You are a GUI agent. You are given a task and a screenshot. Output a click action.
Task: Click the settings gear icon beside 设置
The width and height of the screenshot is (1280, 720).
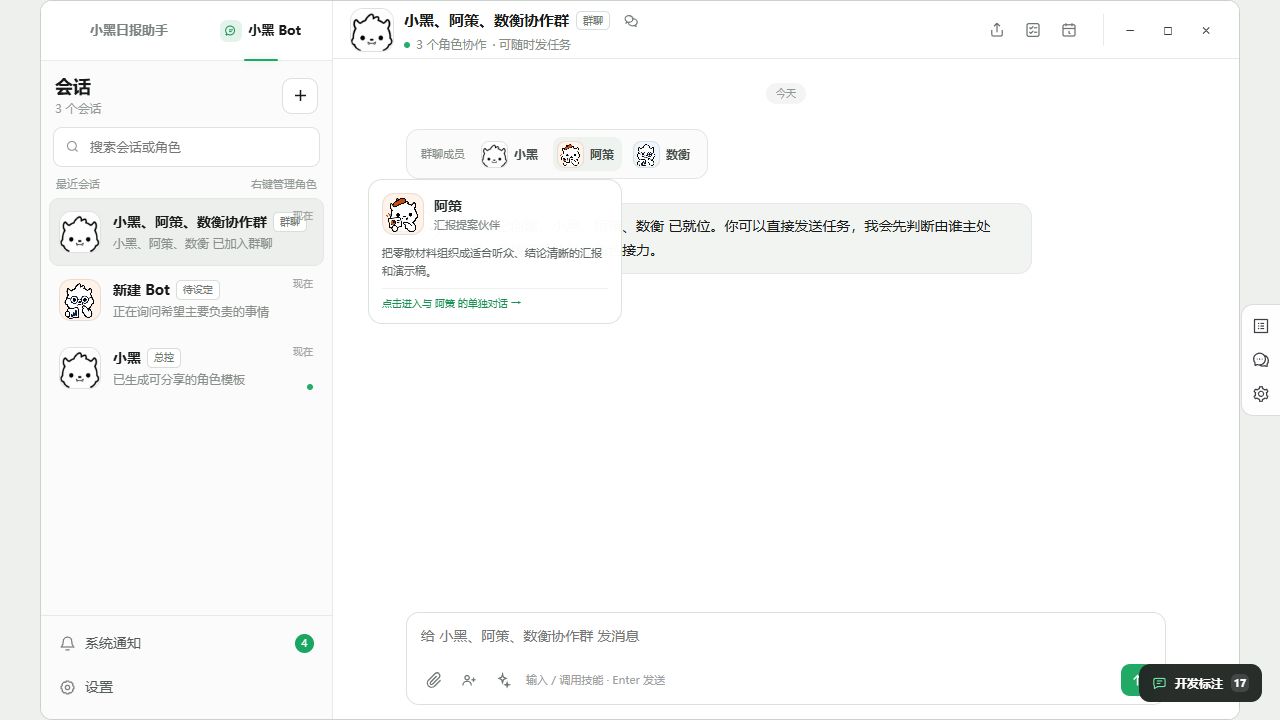tap(68, 688)
